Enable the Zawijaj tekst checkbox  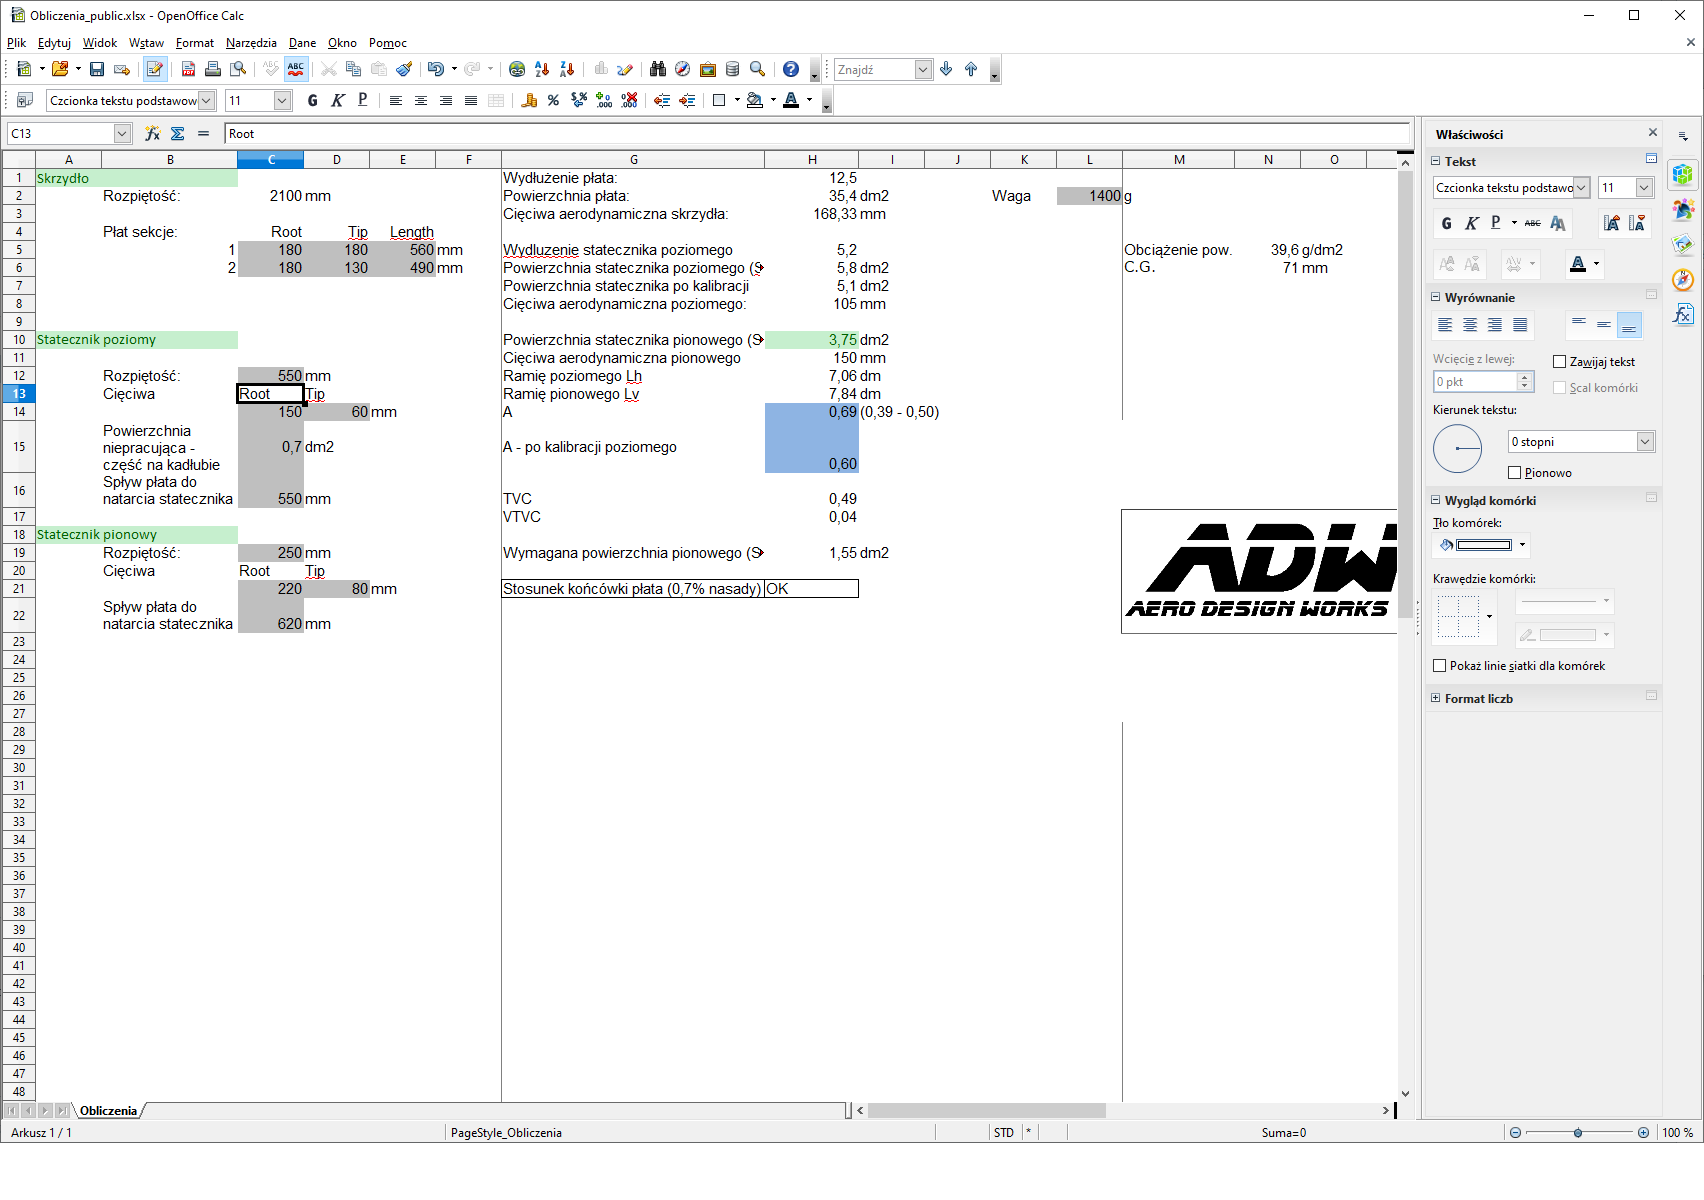point(1559,362)
